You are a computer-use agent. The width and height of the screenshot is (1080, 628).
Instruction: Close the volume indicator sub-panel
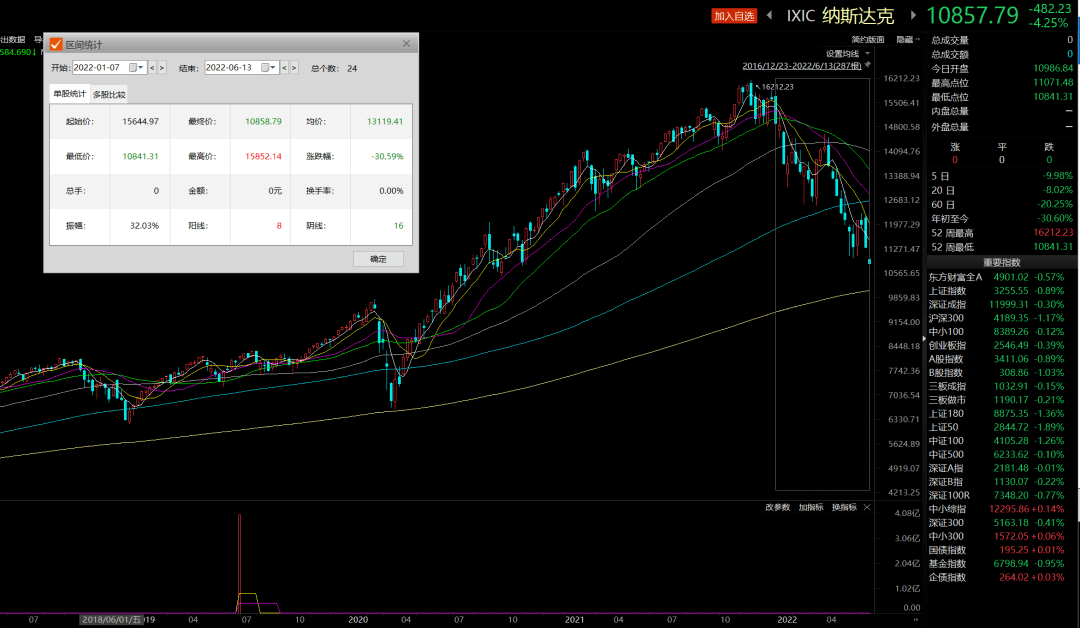867,508
